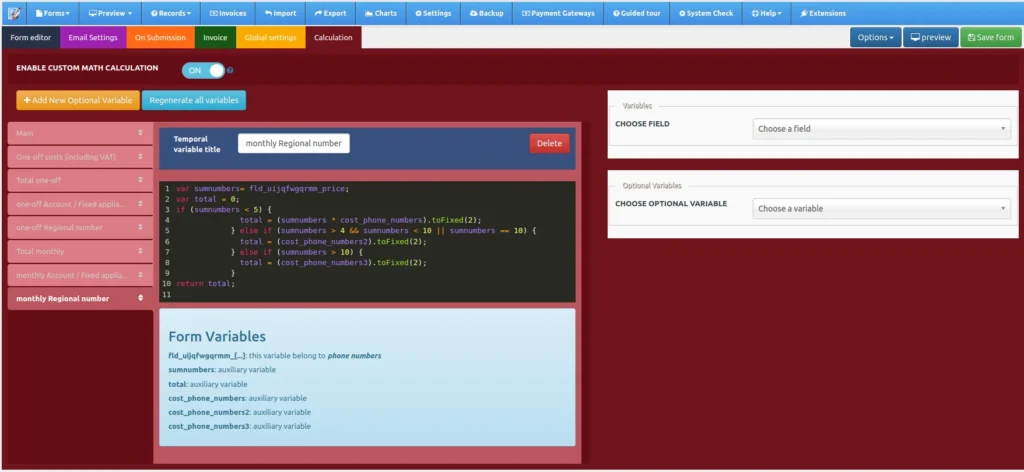Click Backup in the top bar
This screenshot has width=1024, height=472.
[486, 13]
